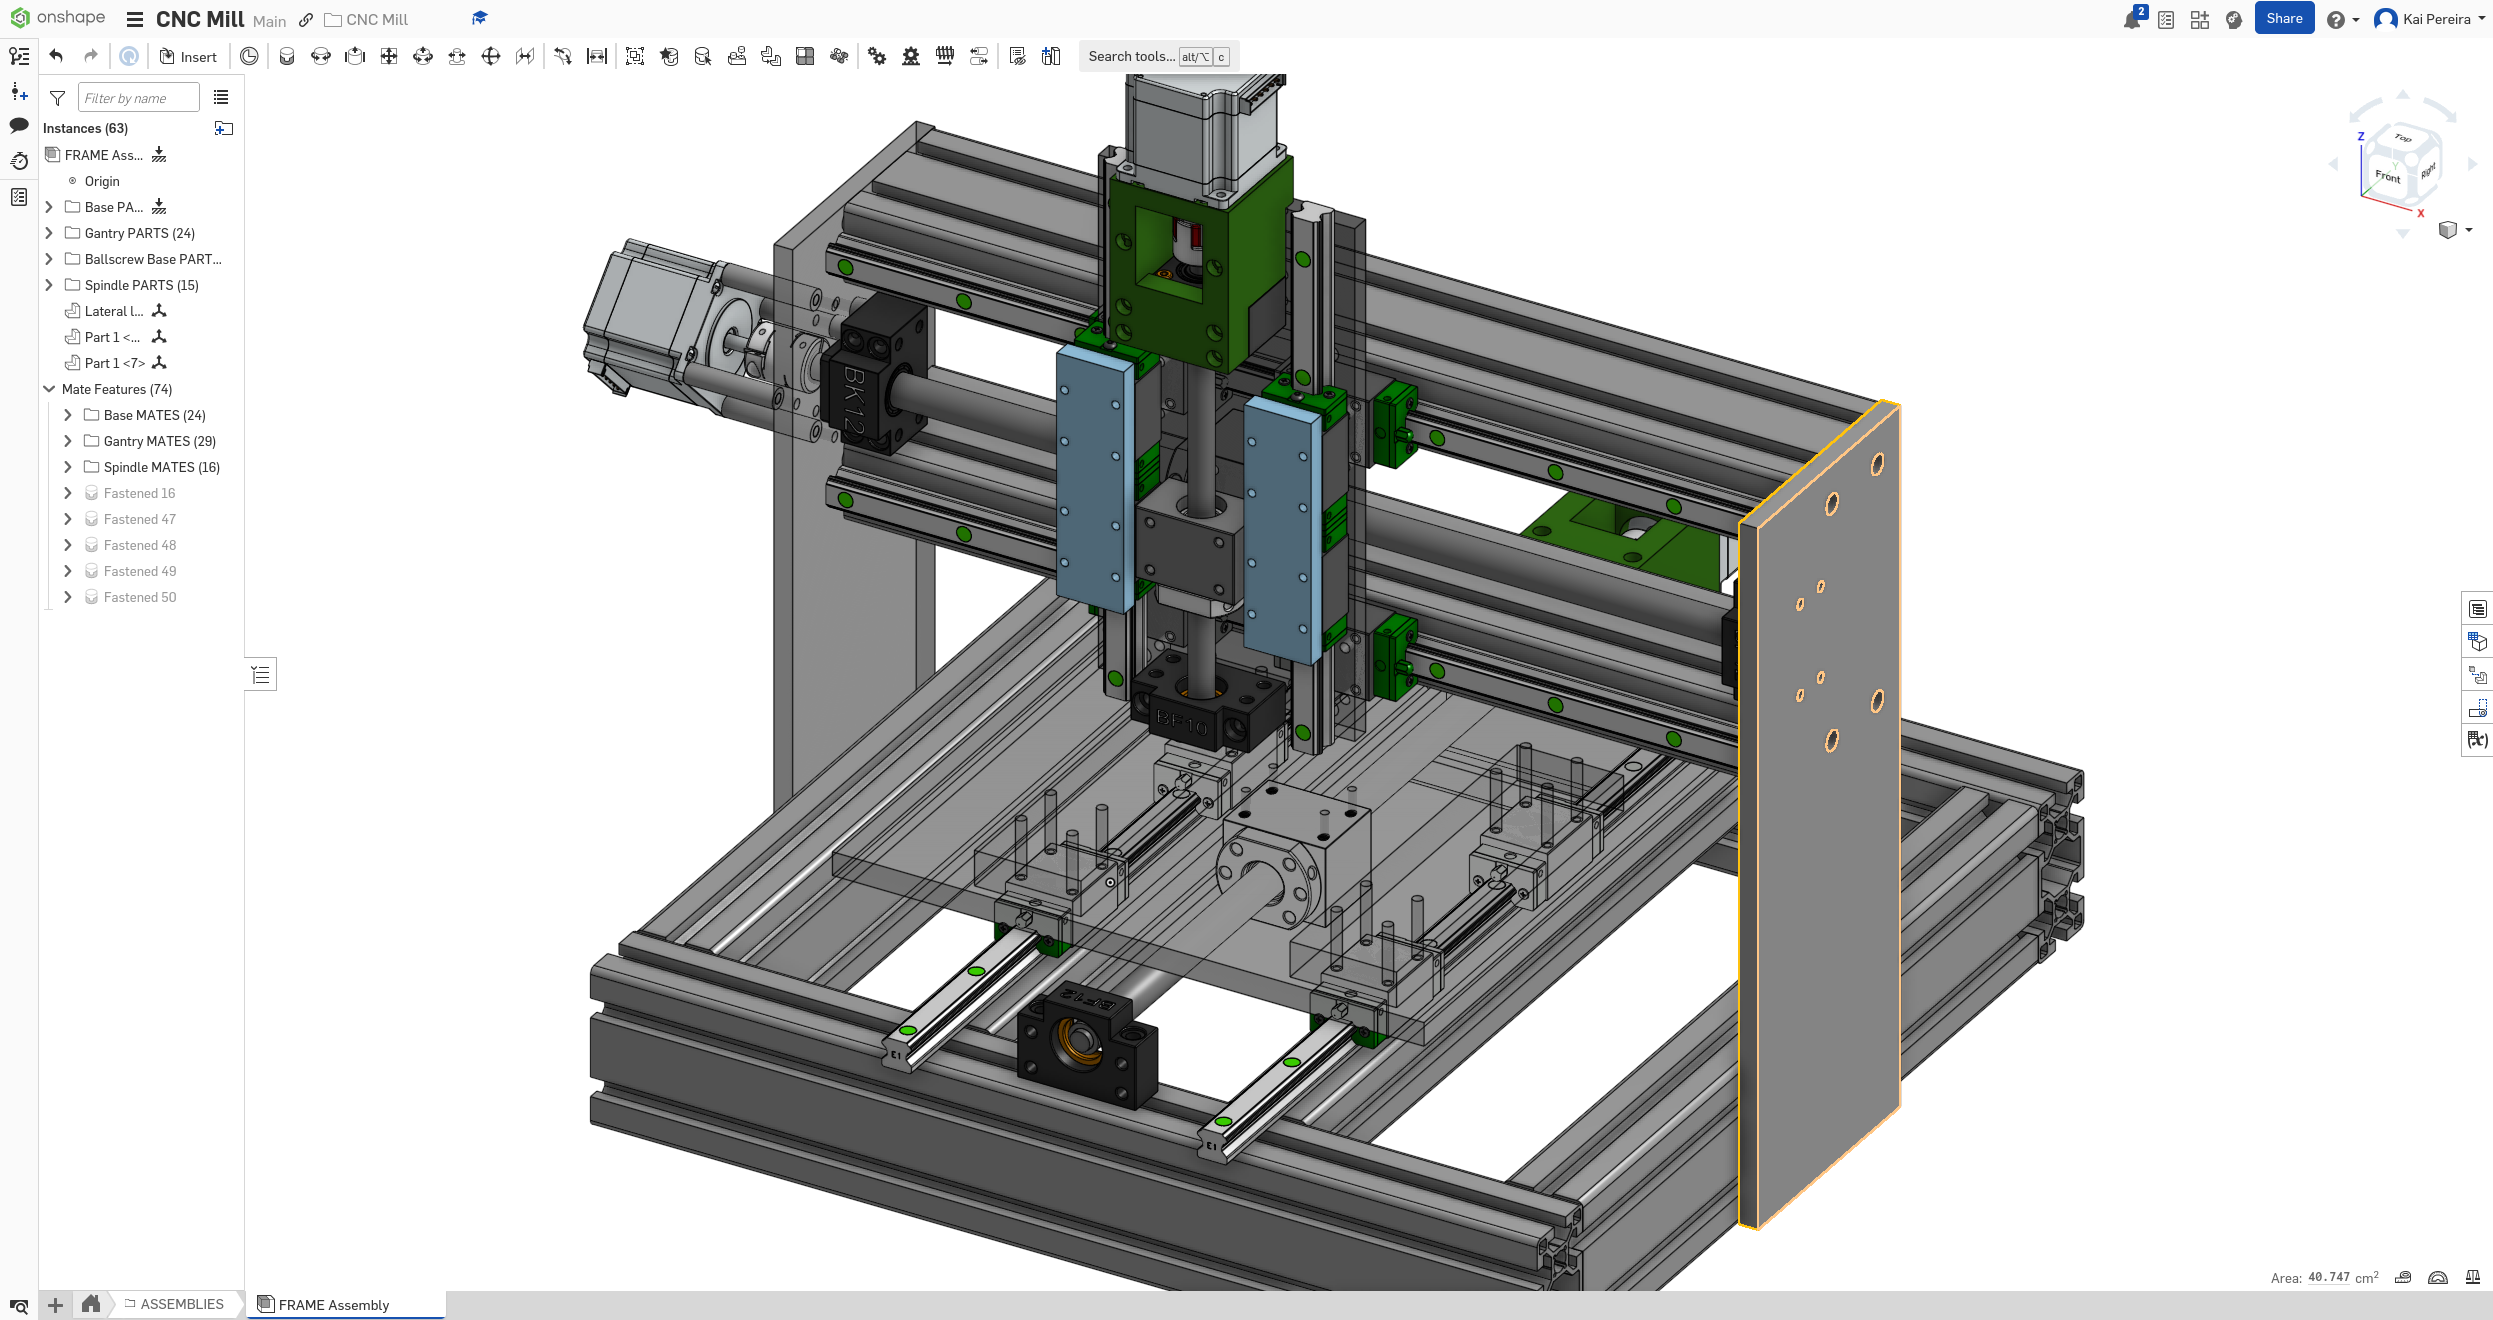Click the Front face of view cube
2493x1320 pixels.
tap(2387, 177)
